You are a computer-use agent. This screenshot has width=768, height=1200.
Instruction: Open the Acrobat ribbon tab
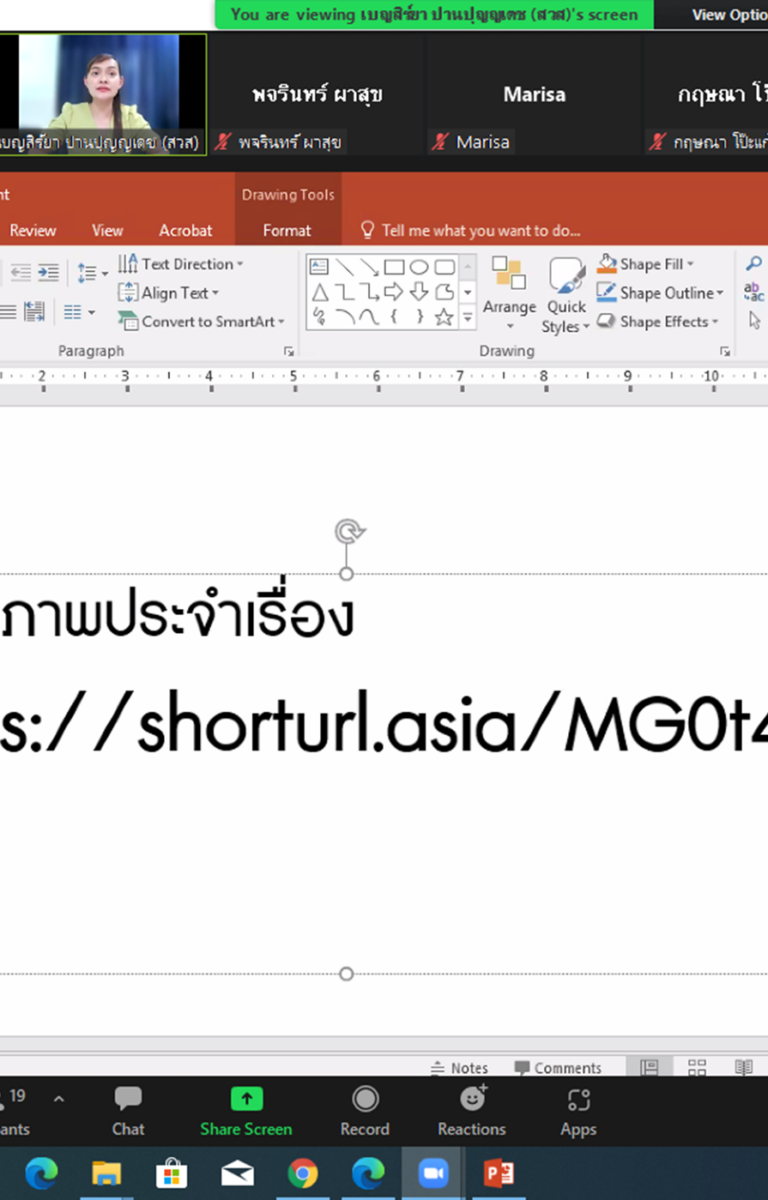[x=186, y=230]
